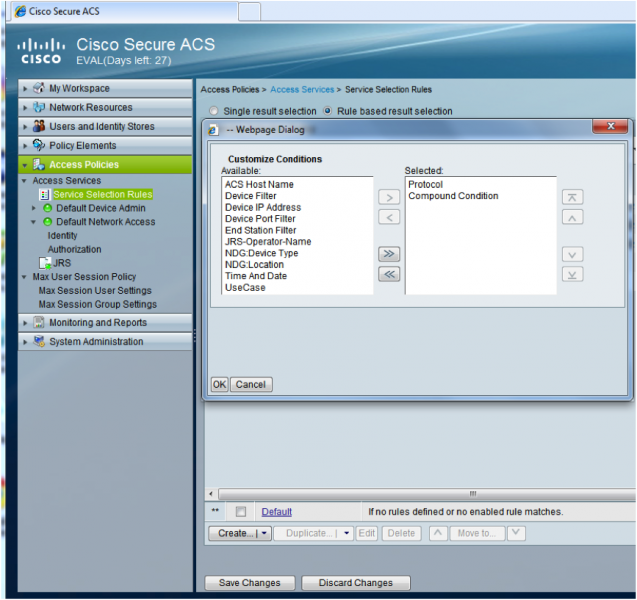Select Single result selection radio button
The height and width of the screenshot is (600, 637).
click(x=214, y=111)
